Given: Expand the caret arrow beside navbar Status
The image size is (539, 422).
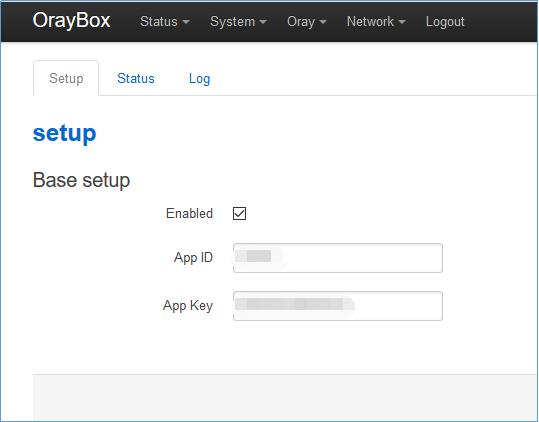Looking at the screenshot, I should 186,22.
